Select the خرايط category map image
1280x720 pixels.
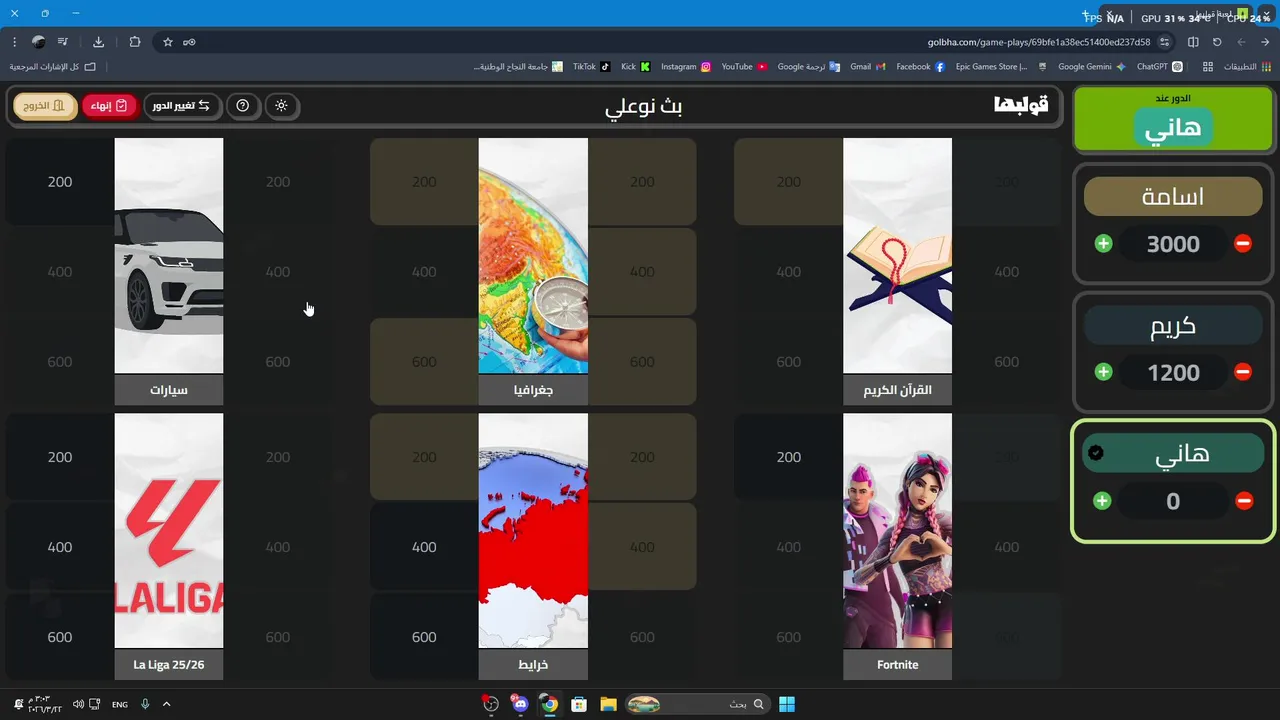pyautogui.click(x=533, y=531)
